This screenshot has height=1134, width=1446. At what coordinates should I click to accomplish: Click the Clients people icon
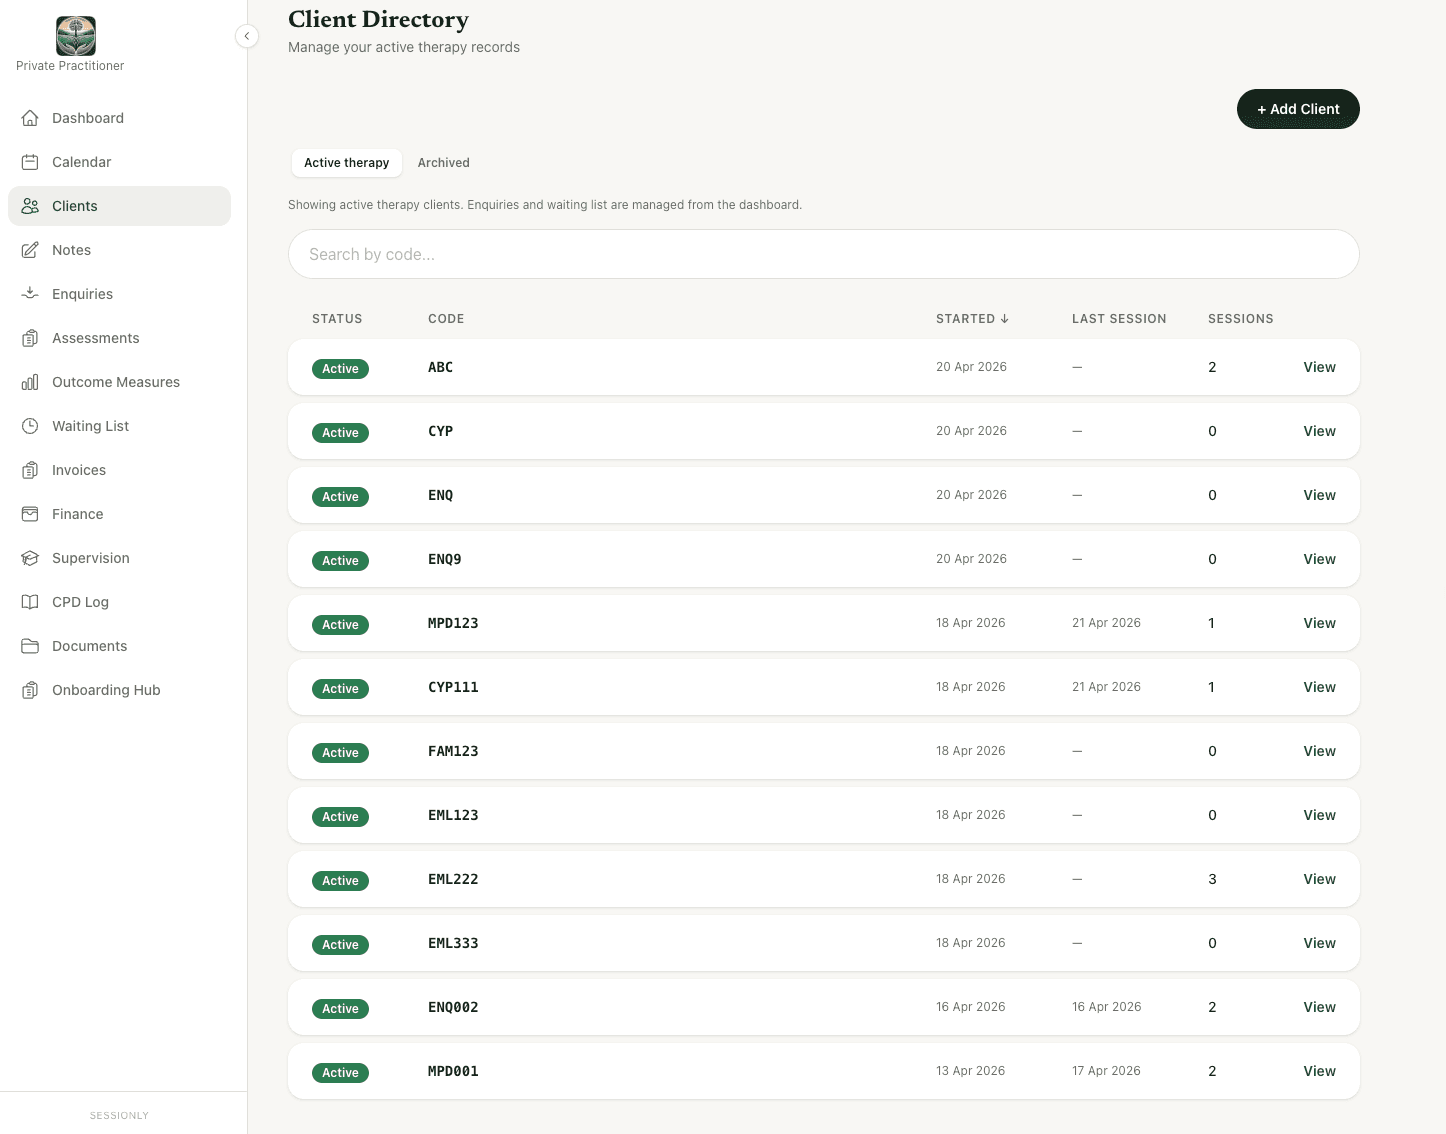click(x=30, y=206)
